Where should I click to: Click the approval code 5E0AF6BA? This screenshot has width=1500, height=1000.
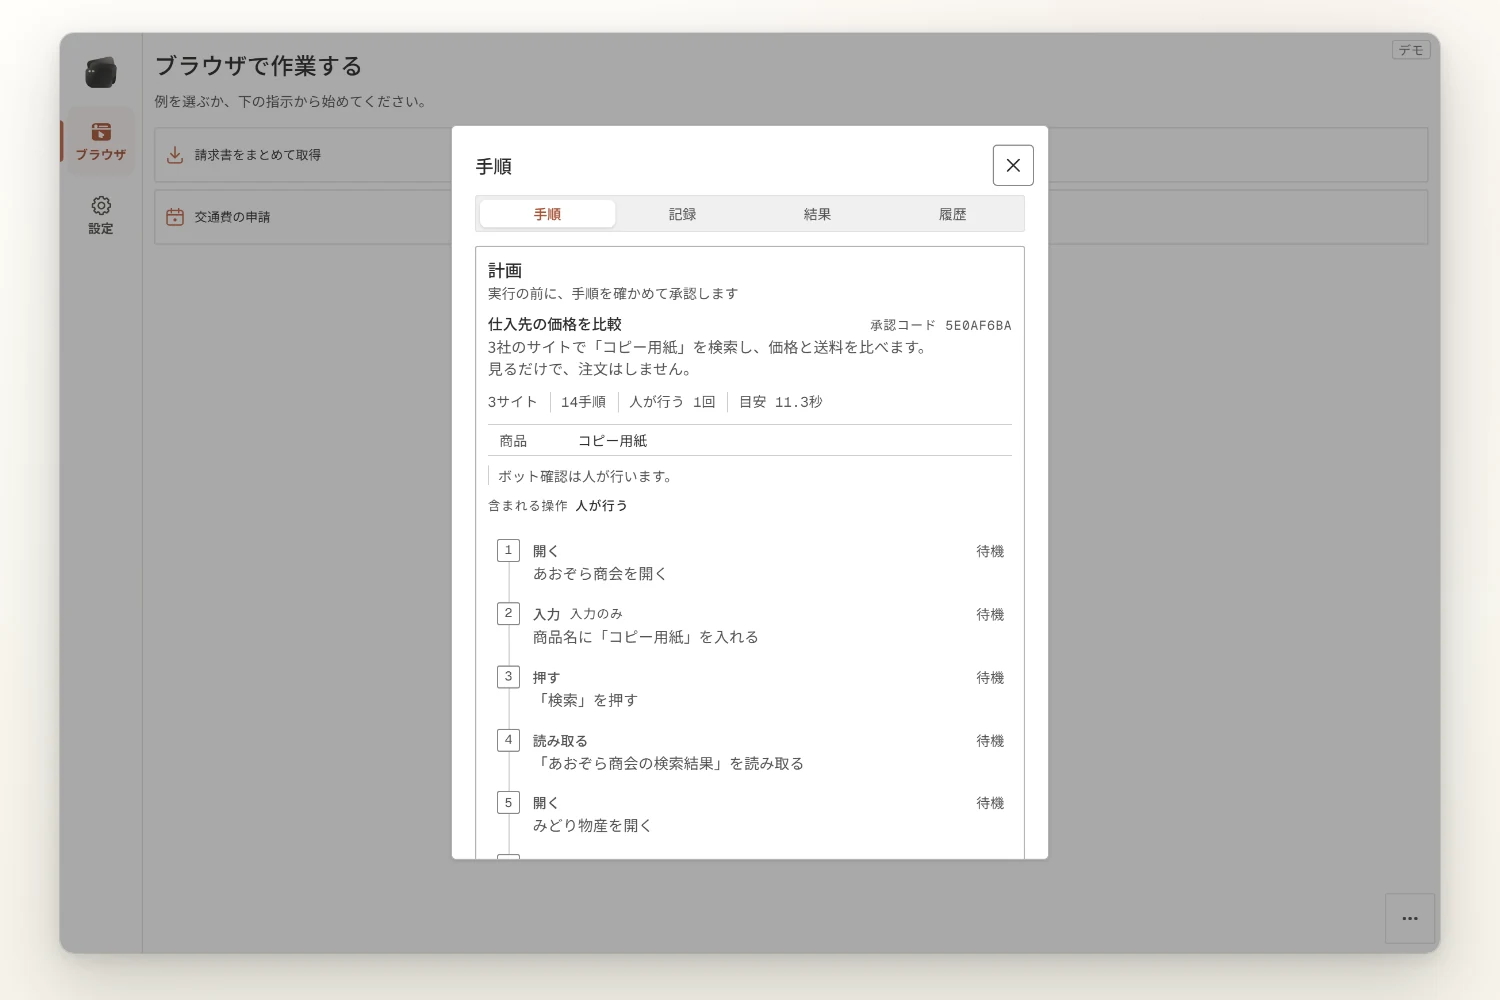click(978, 325)
